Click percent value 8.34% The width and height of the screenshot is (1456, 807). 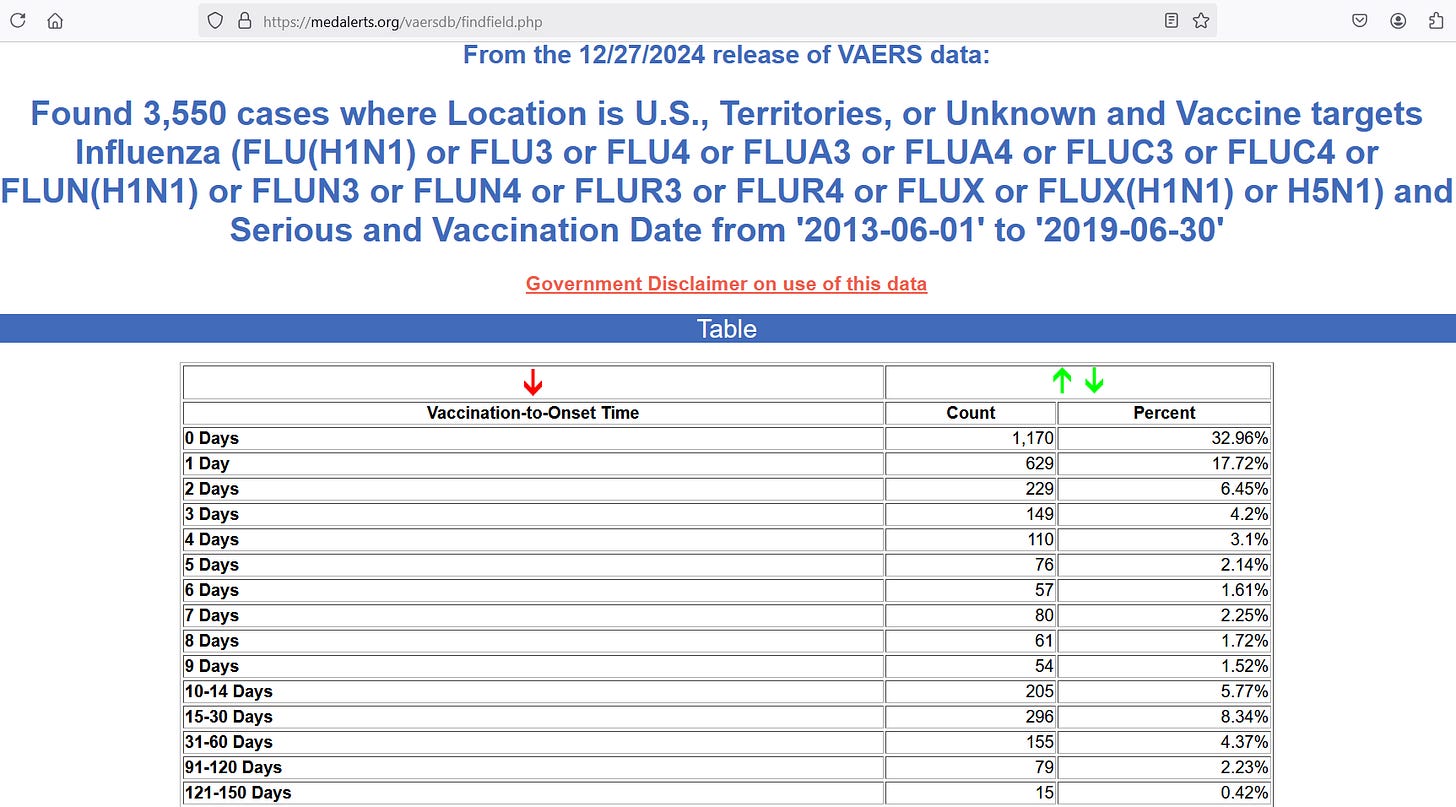tap(1246, 717)
